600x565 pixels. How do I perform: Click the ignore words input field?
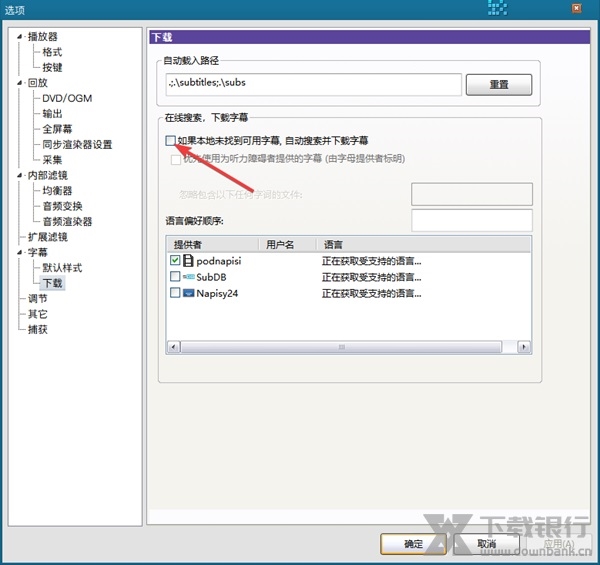click(472, 194)
